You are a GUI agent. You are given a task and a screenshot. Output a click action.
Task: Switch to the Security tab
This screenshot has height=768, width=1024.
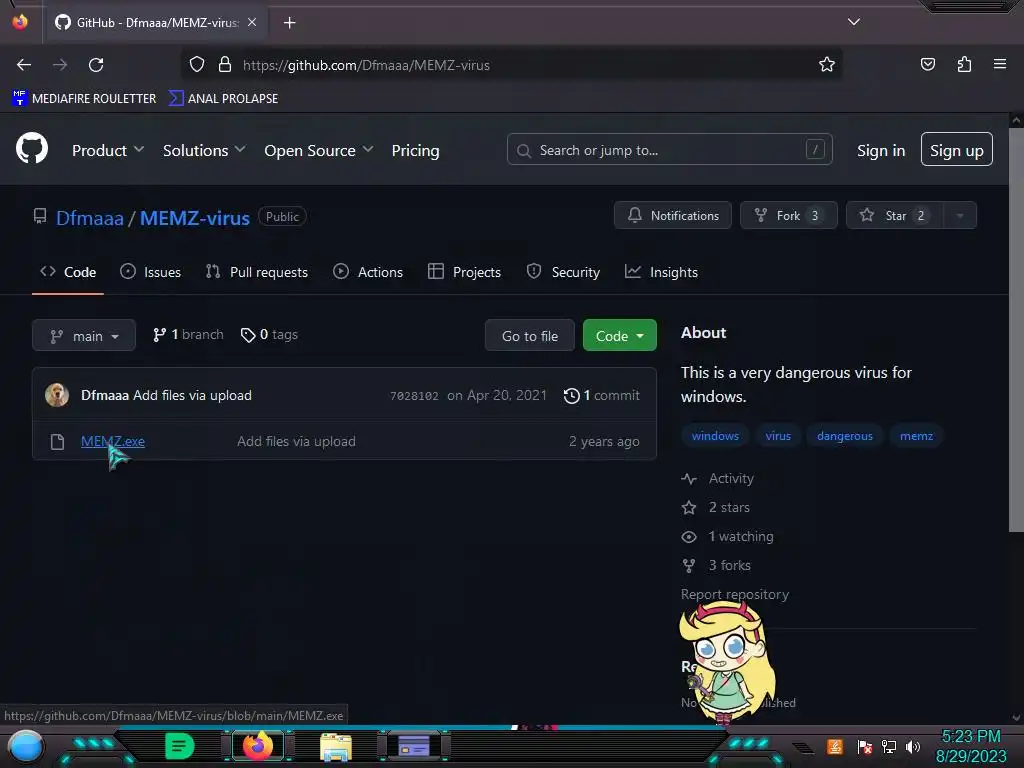pyautogui.click(x=563, y=272)
